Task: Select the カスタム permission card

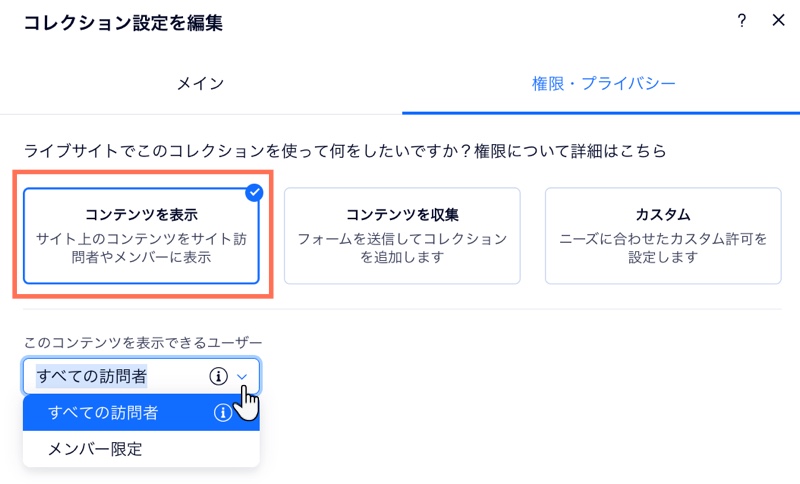Action: coord(663,236)
